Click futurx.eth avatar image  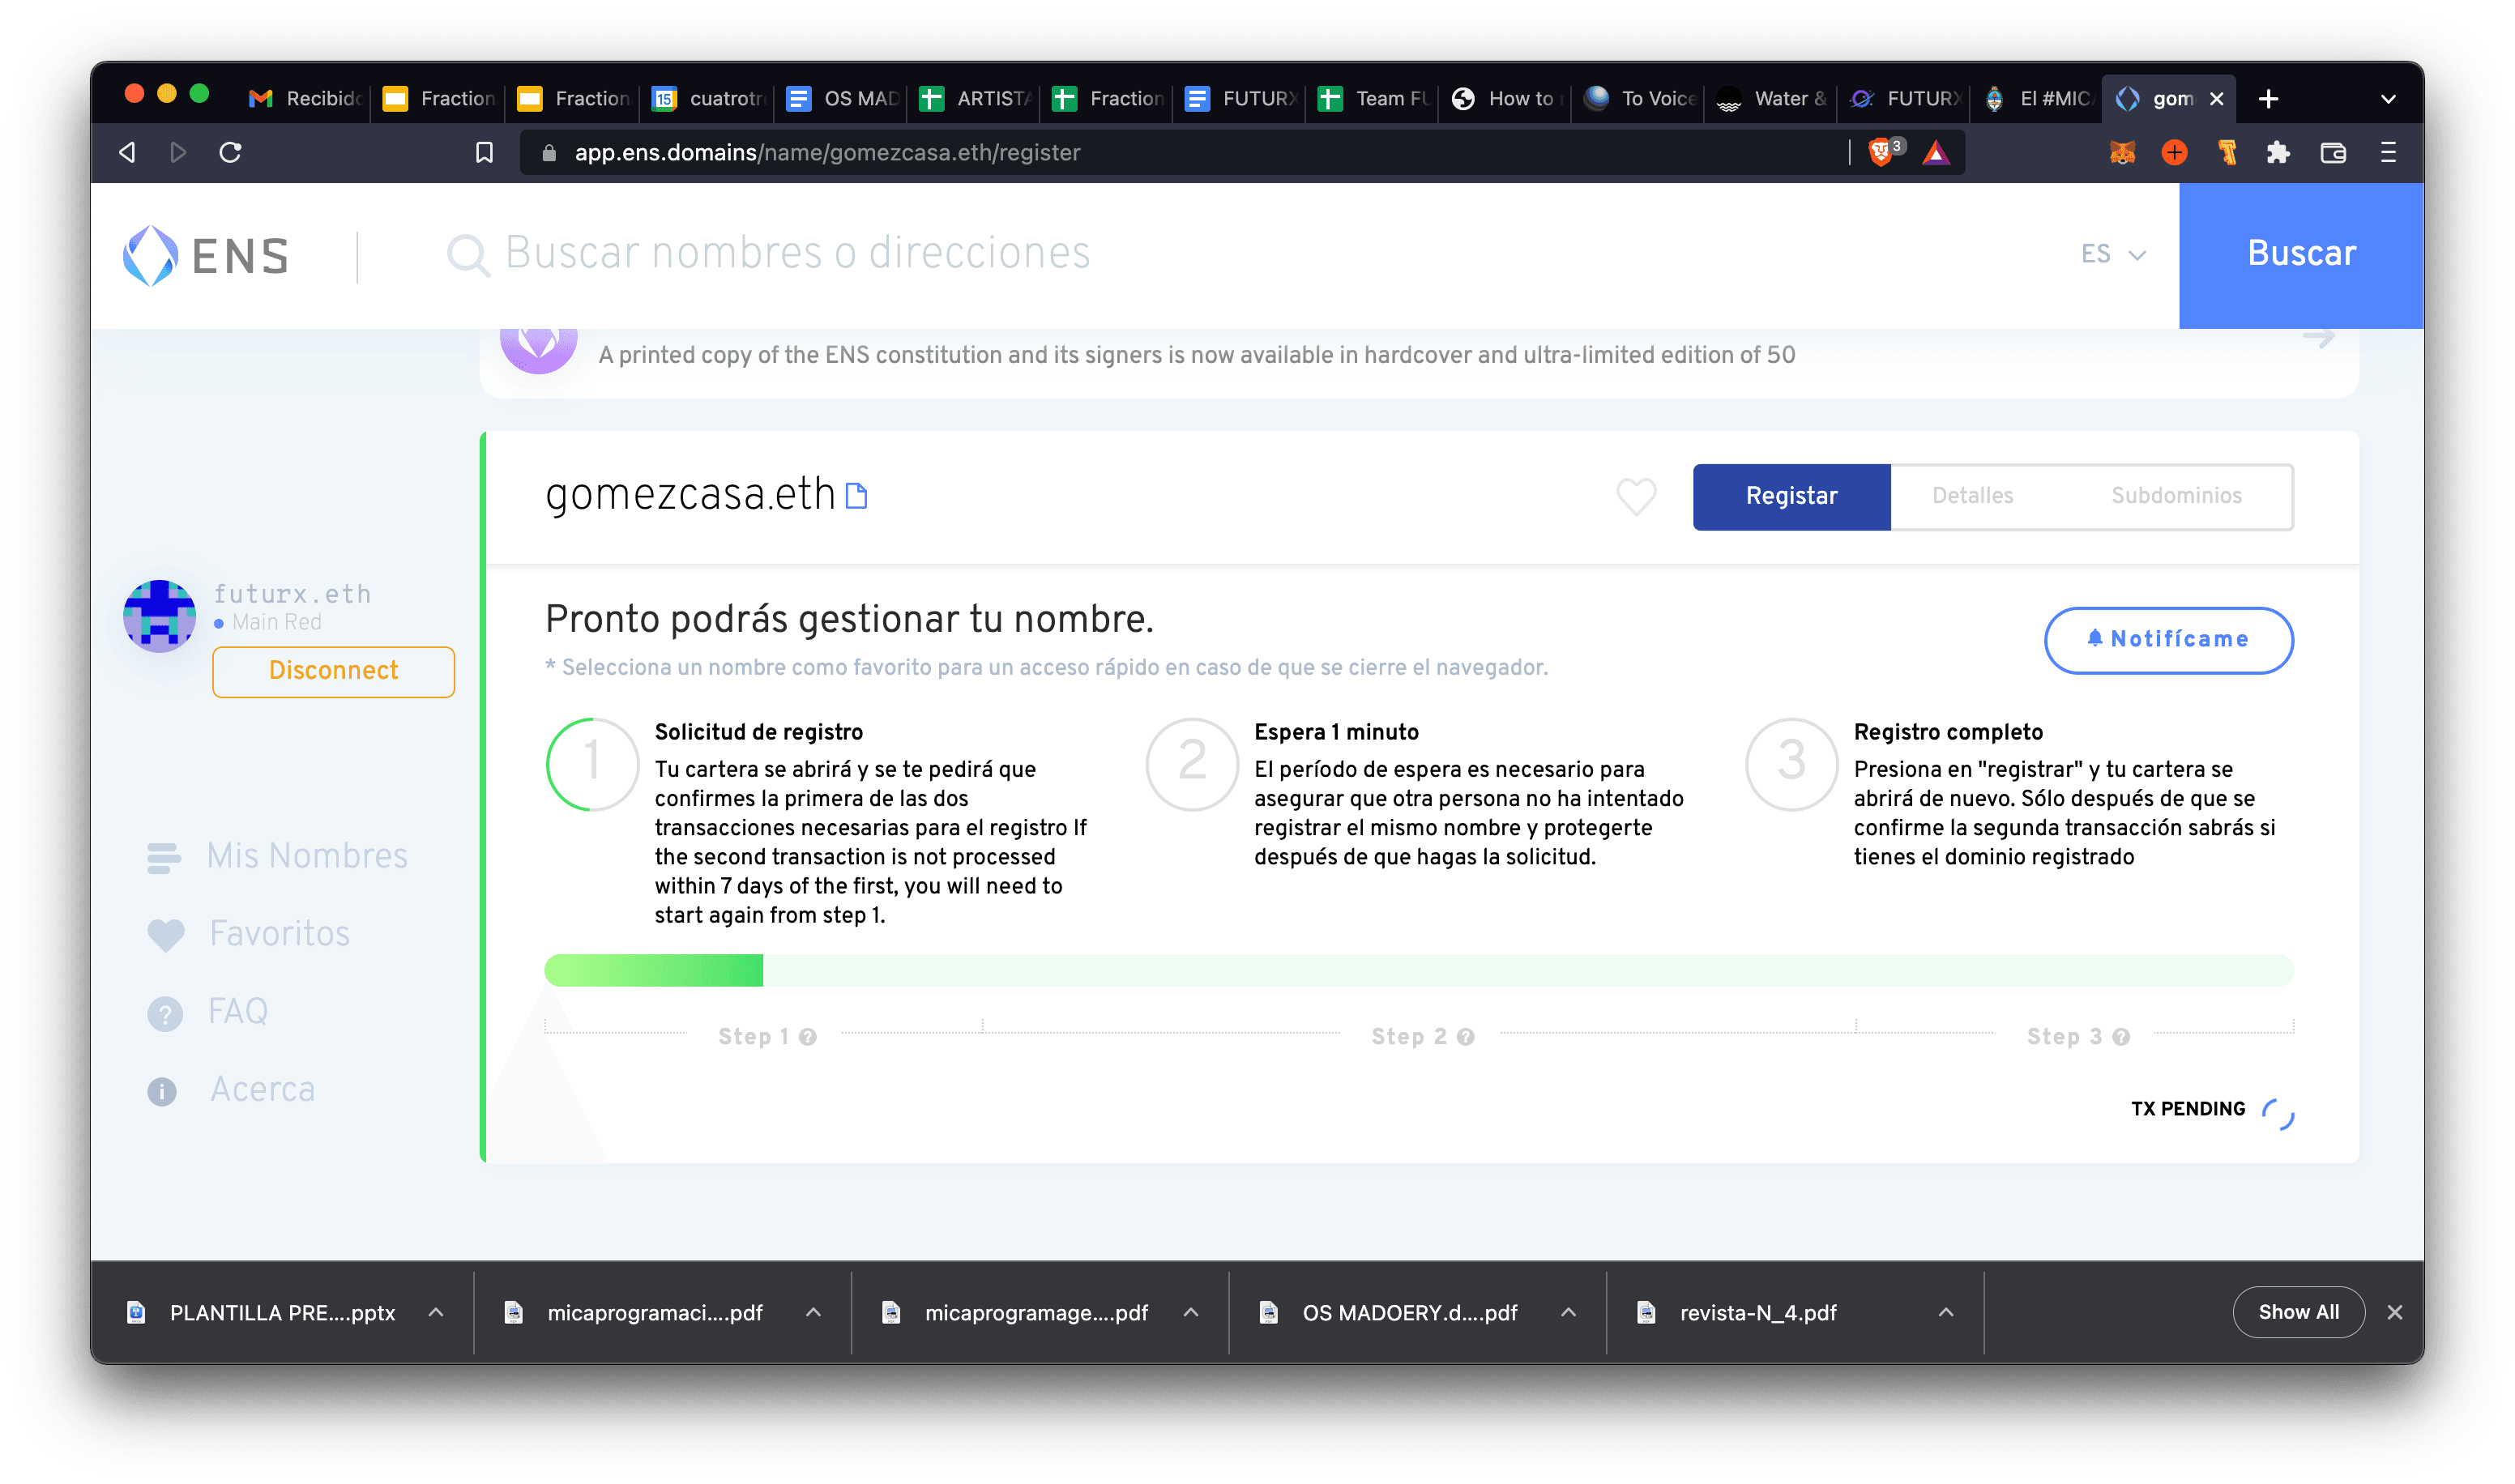[159, 616]
